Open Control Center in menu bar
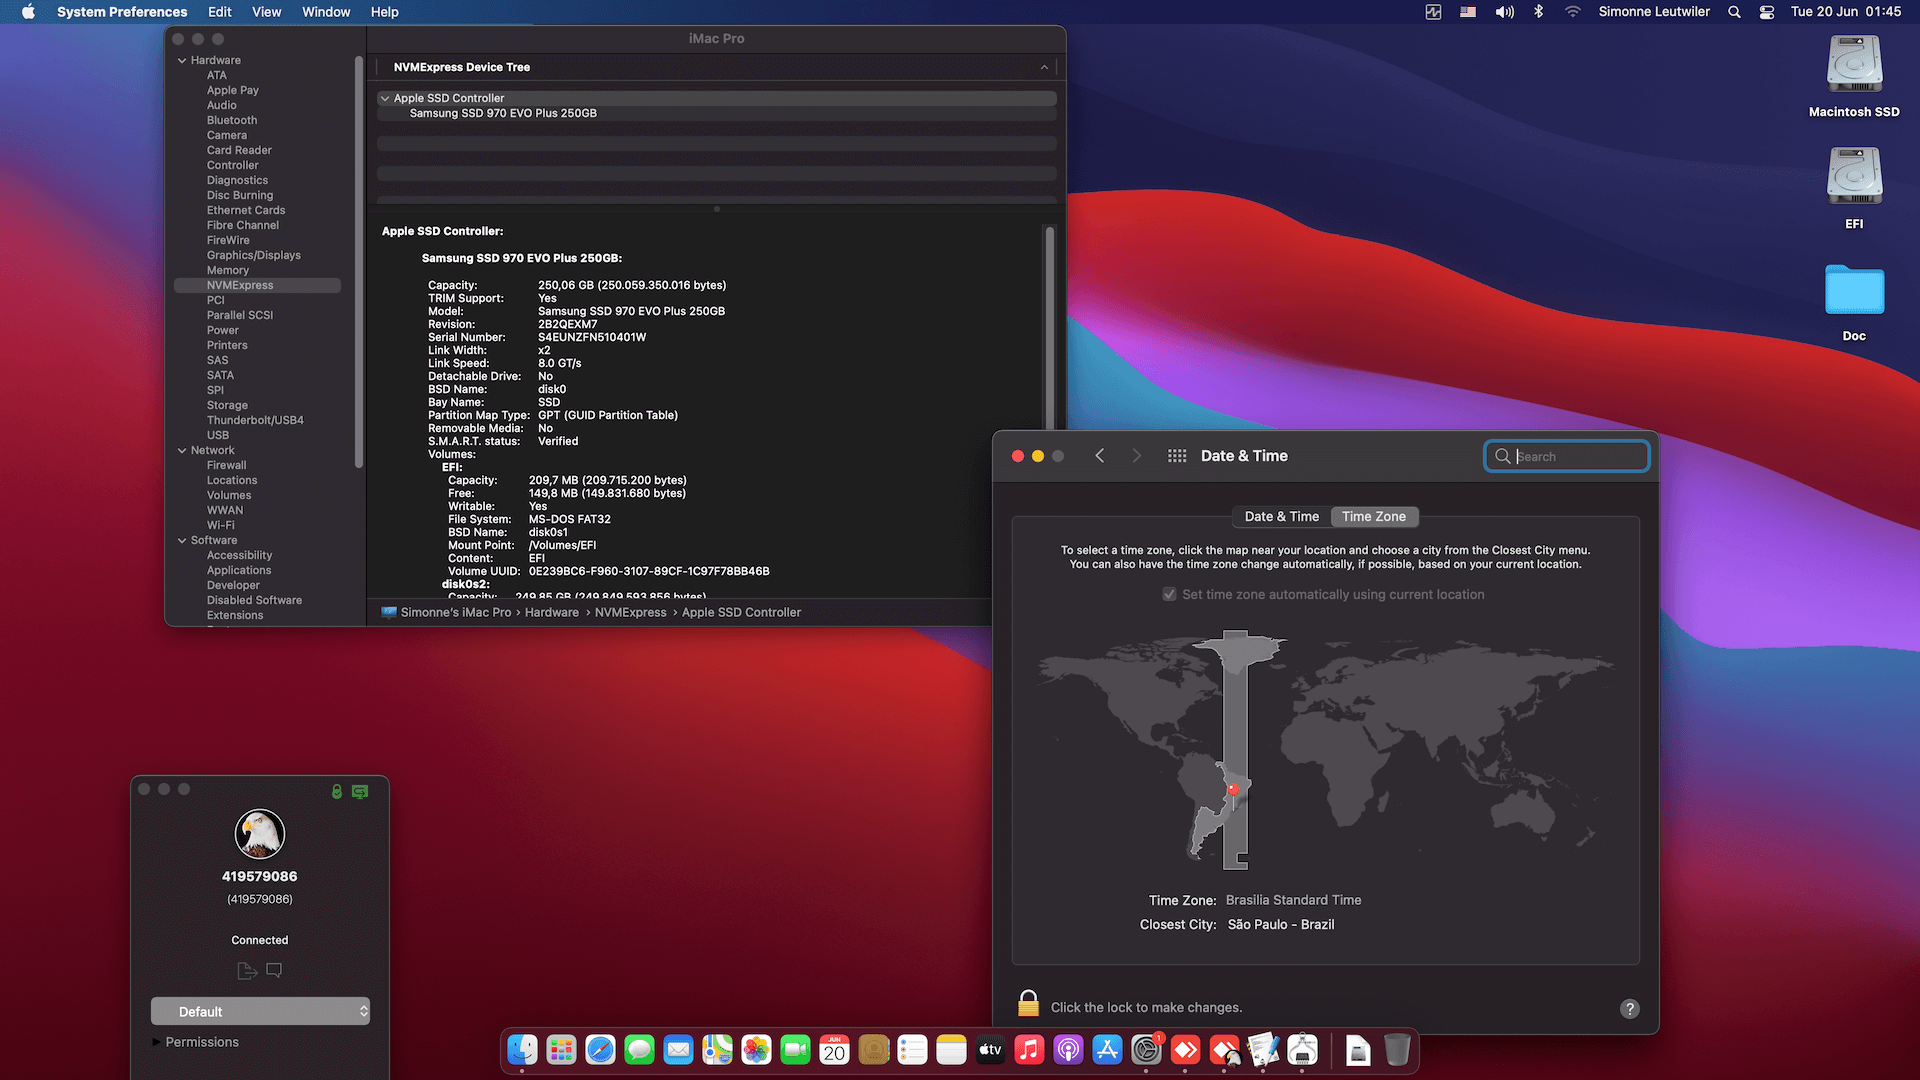 pos(1767,12)
